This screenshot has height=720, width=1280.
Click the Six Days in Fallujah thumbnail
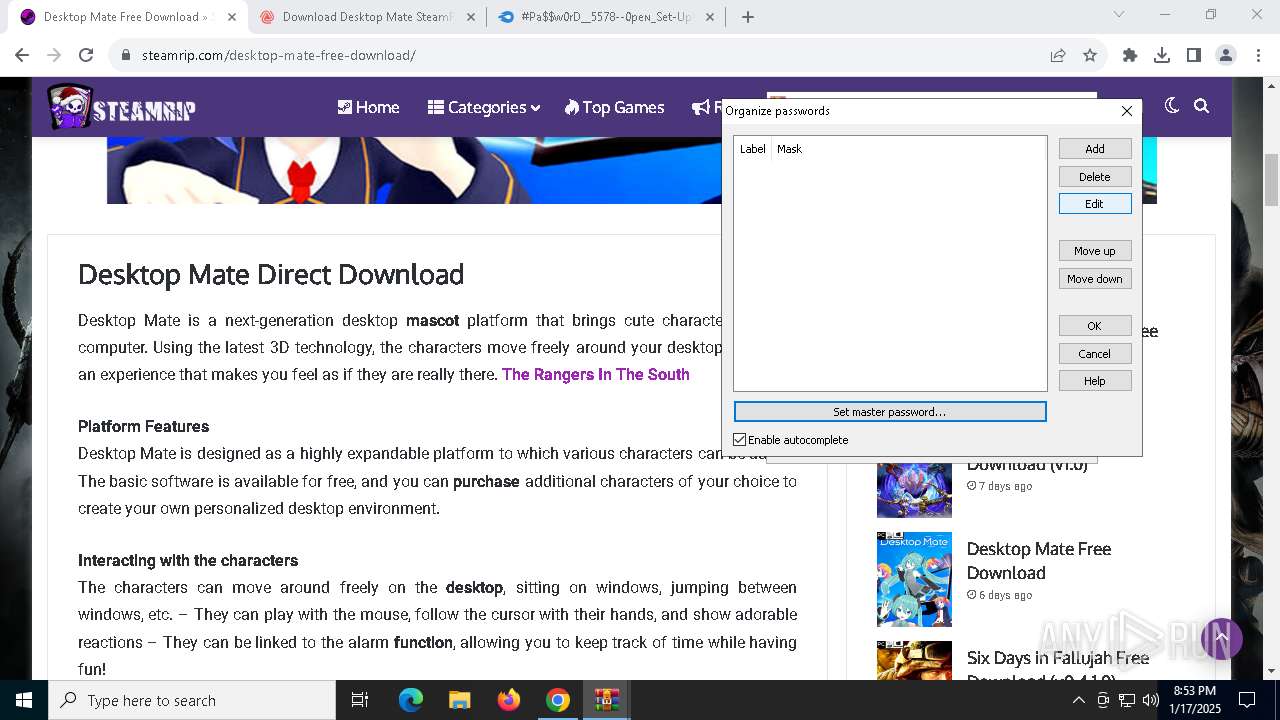tap(914, 661)
